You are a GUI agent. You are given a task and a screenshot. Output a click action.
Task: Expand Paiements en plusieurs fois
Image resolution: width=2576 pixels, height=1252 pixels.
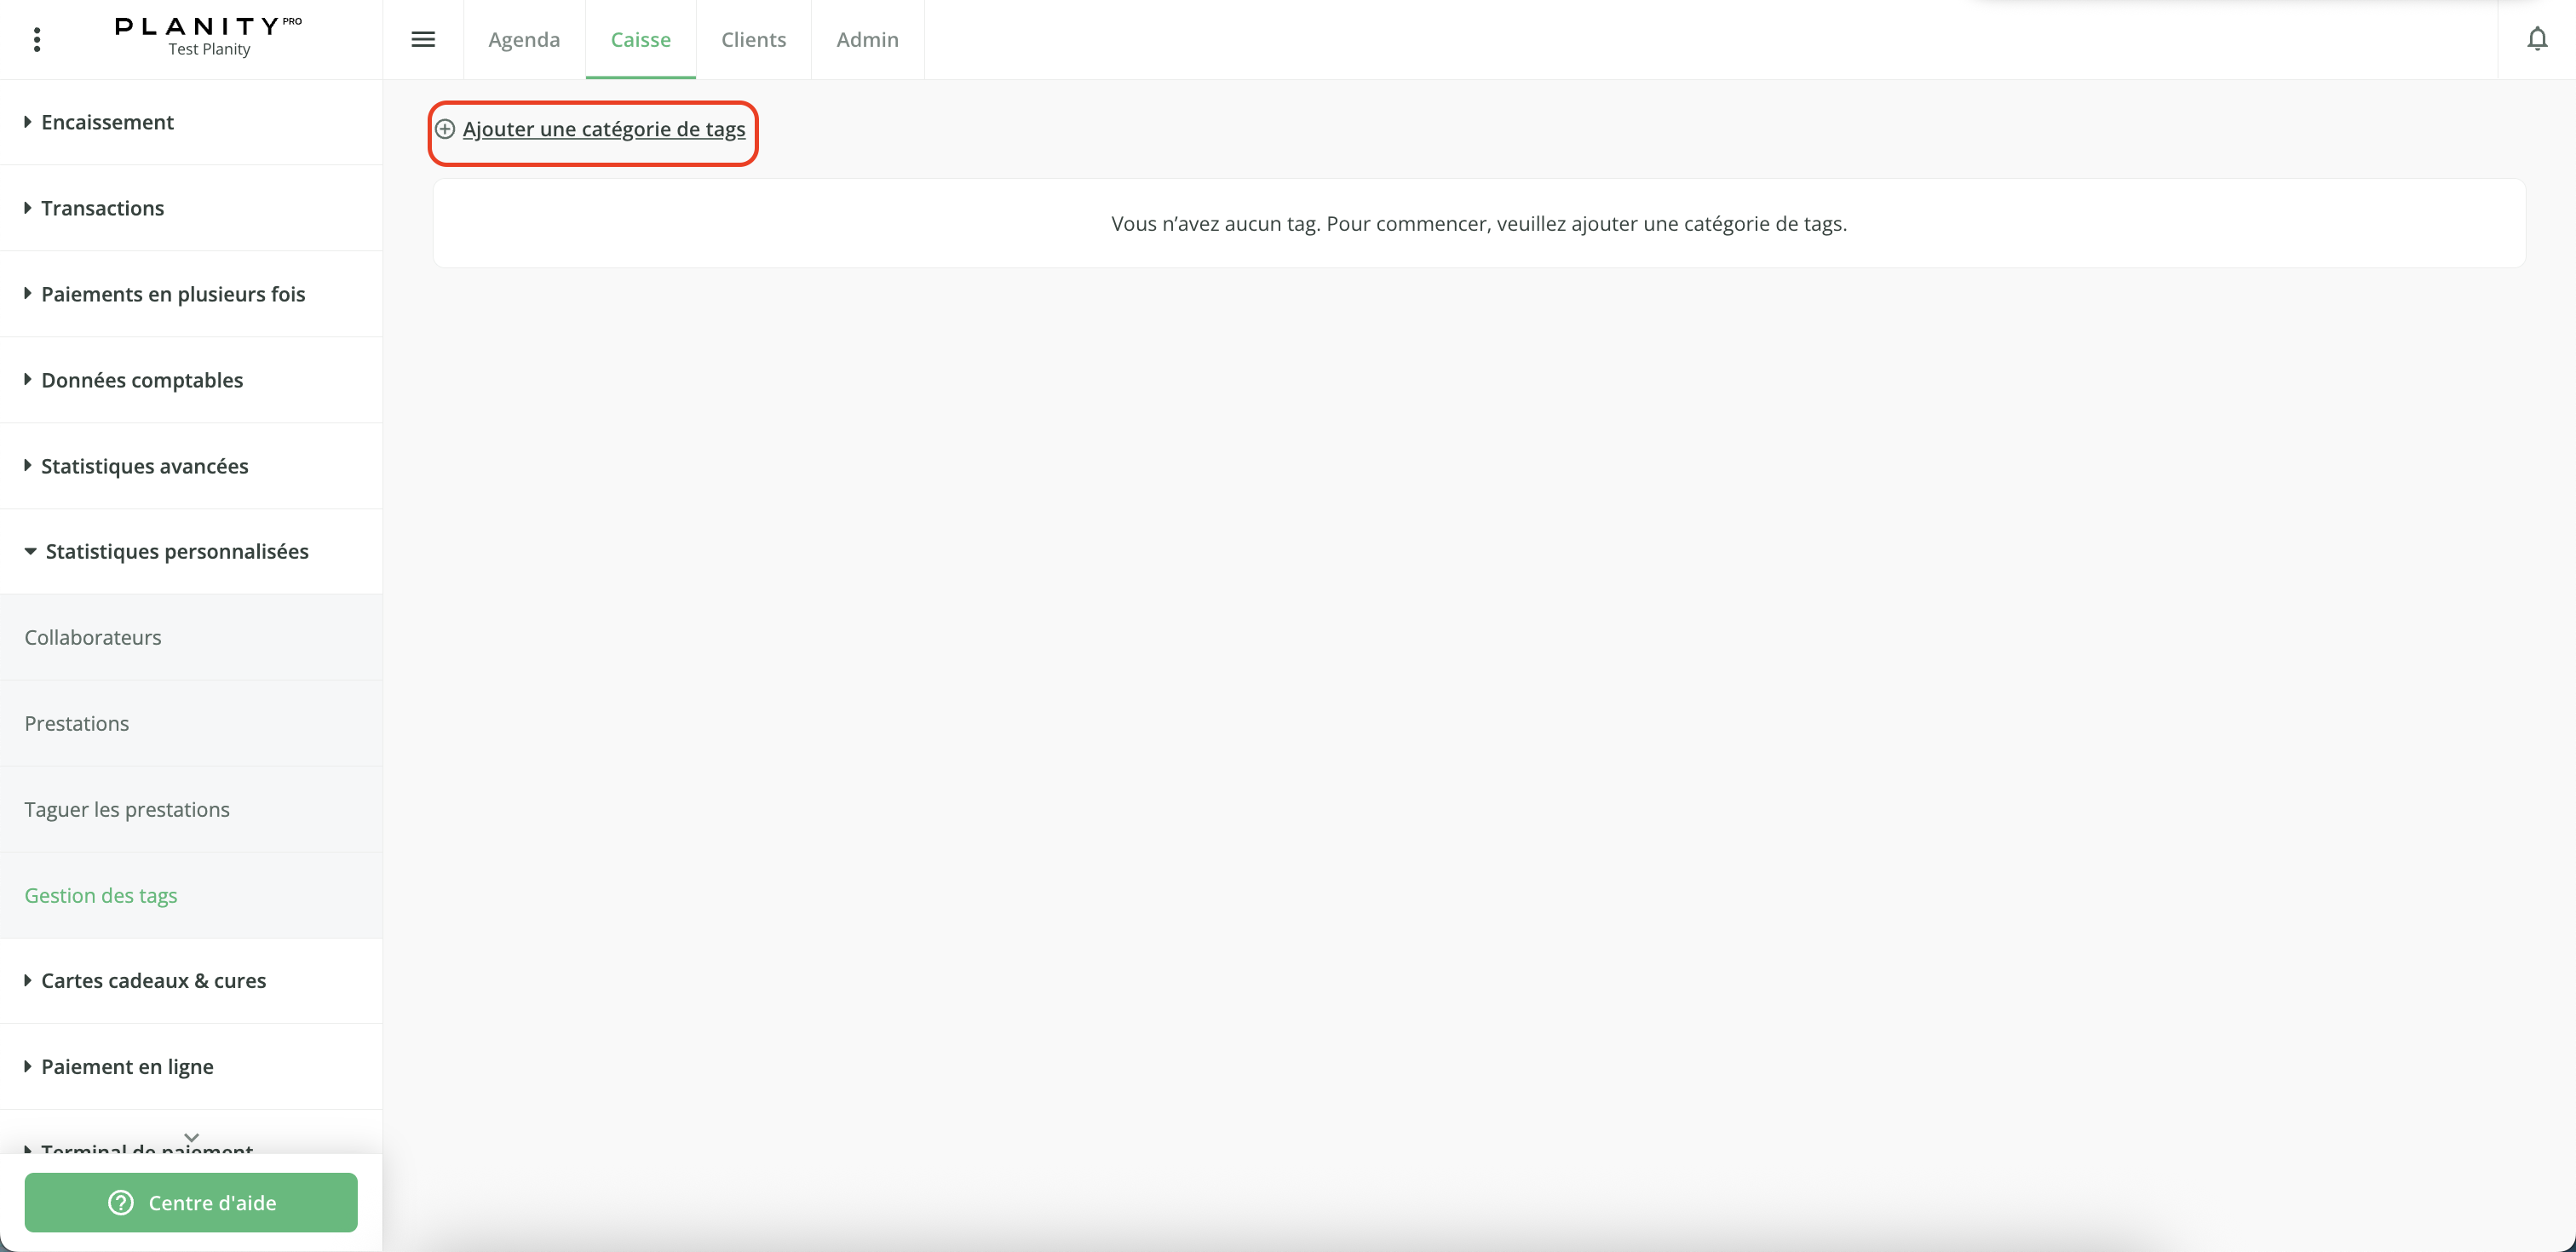pyautogui.click(x=191, y=294)
